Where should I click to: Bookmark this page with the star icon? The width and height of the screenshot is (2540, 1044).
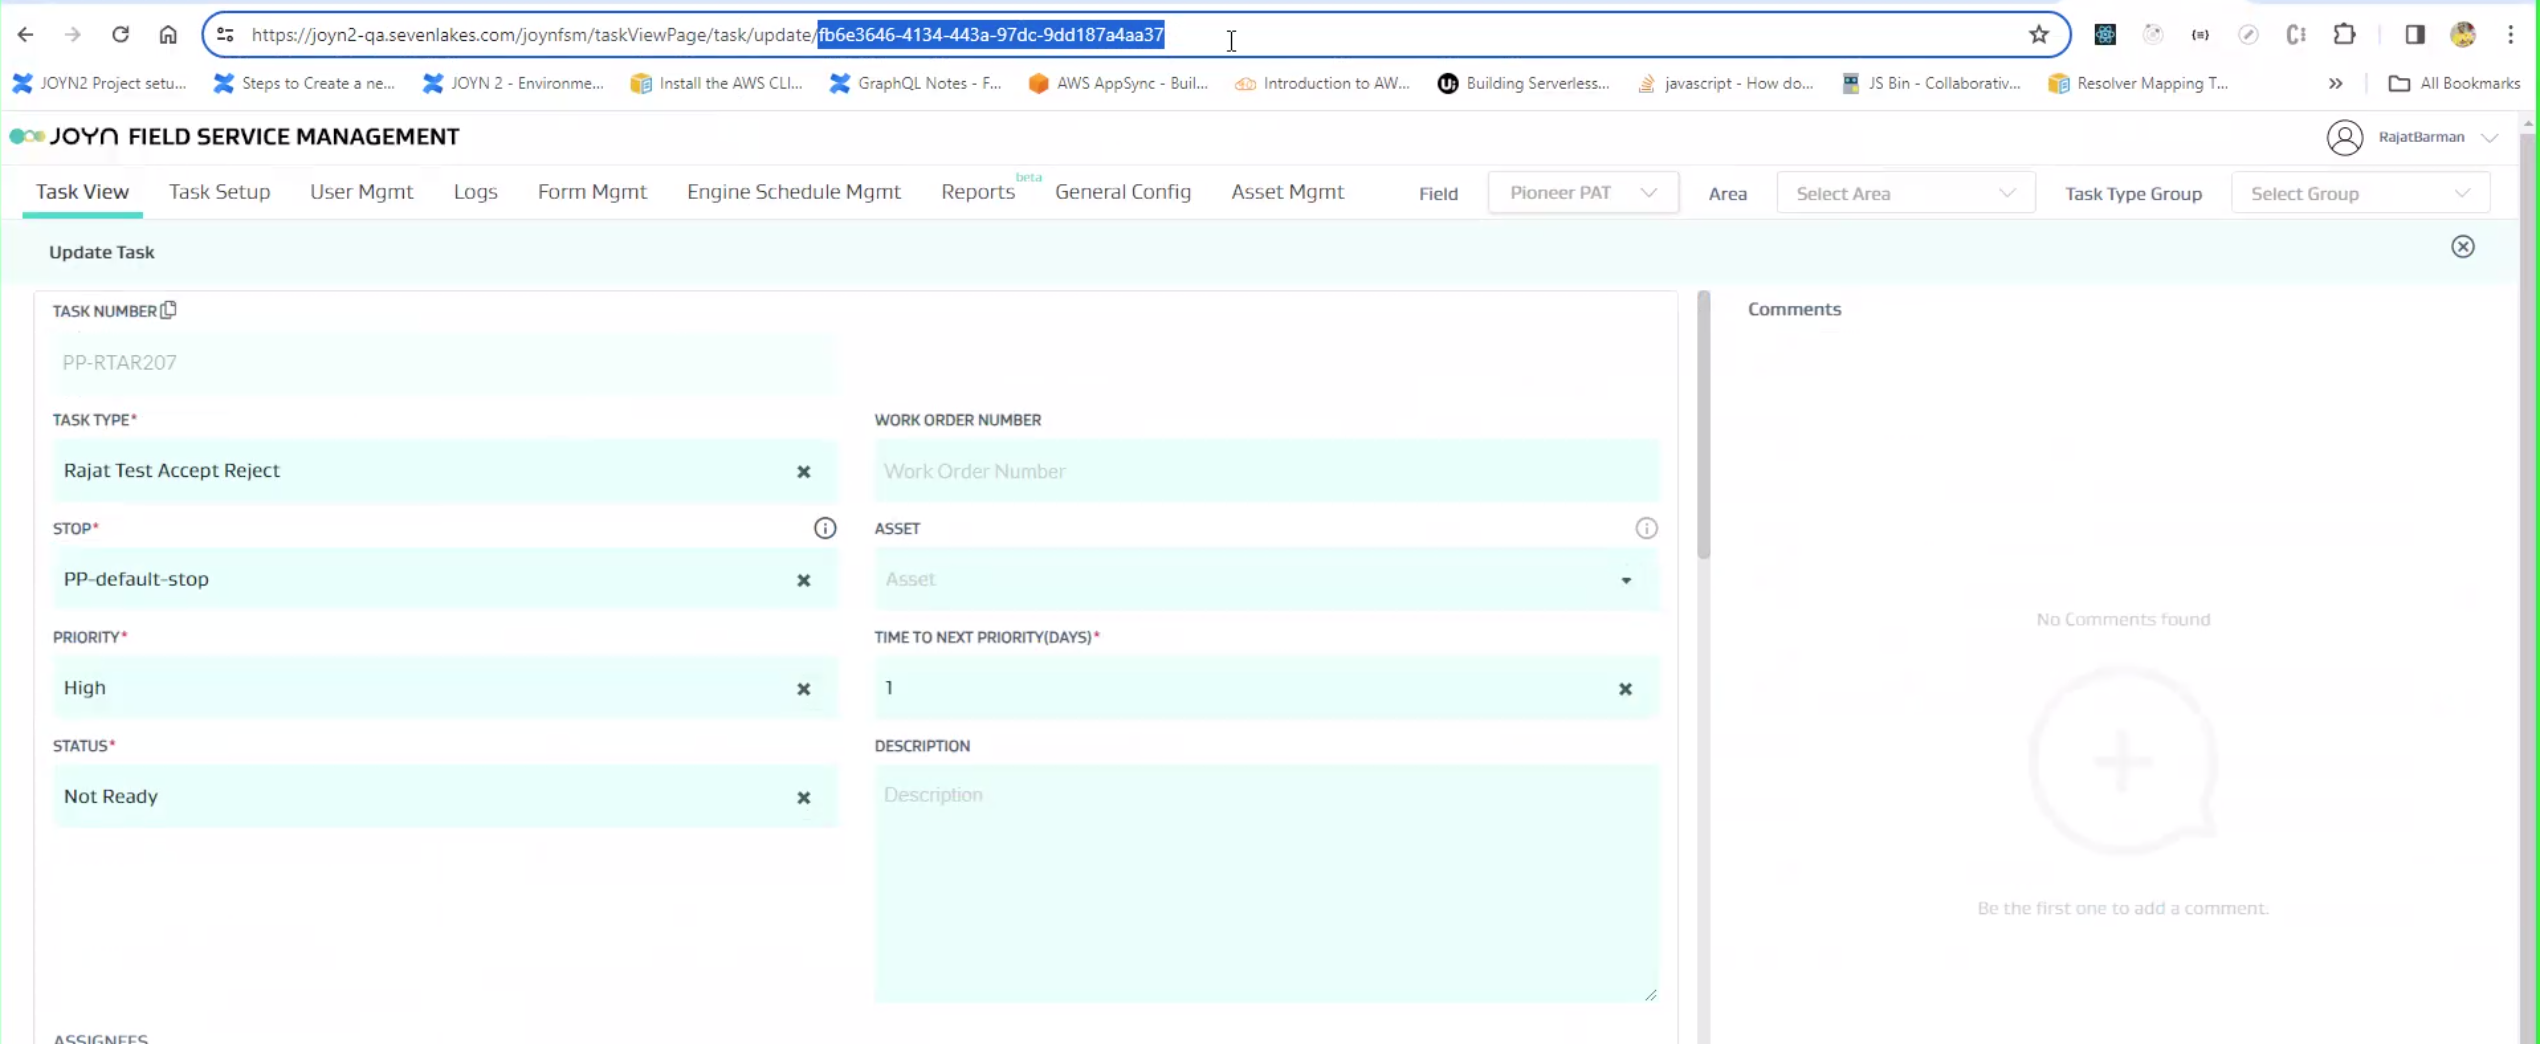pyautogui.click(x=2038, y=35)
